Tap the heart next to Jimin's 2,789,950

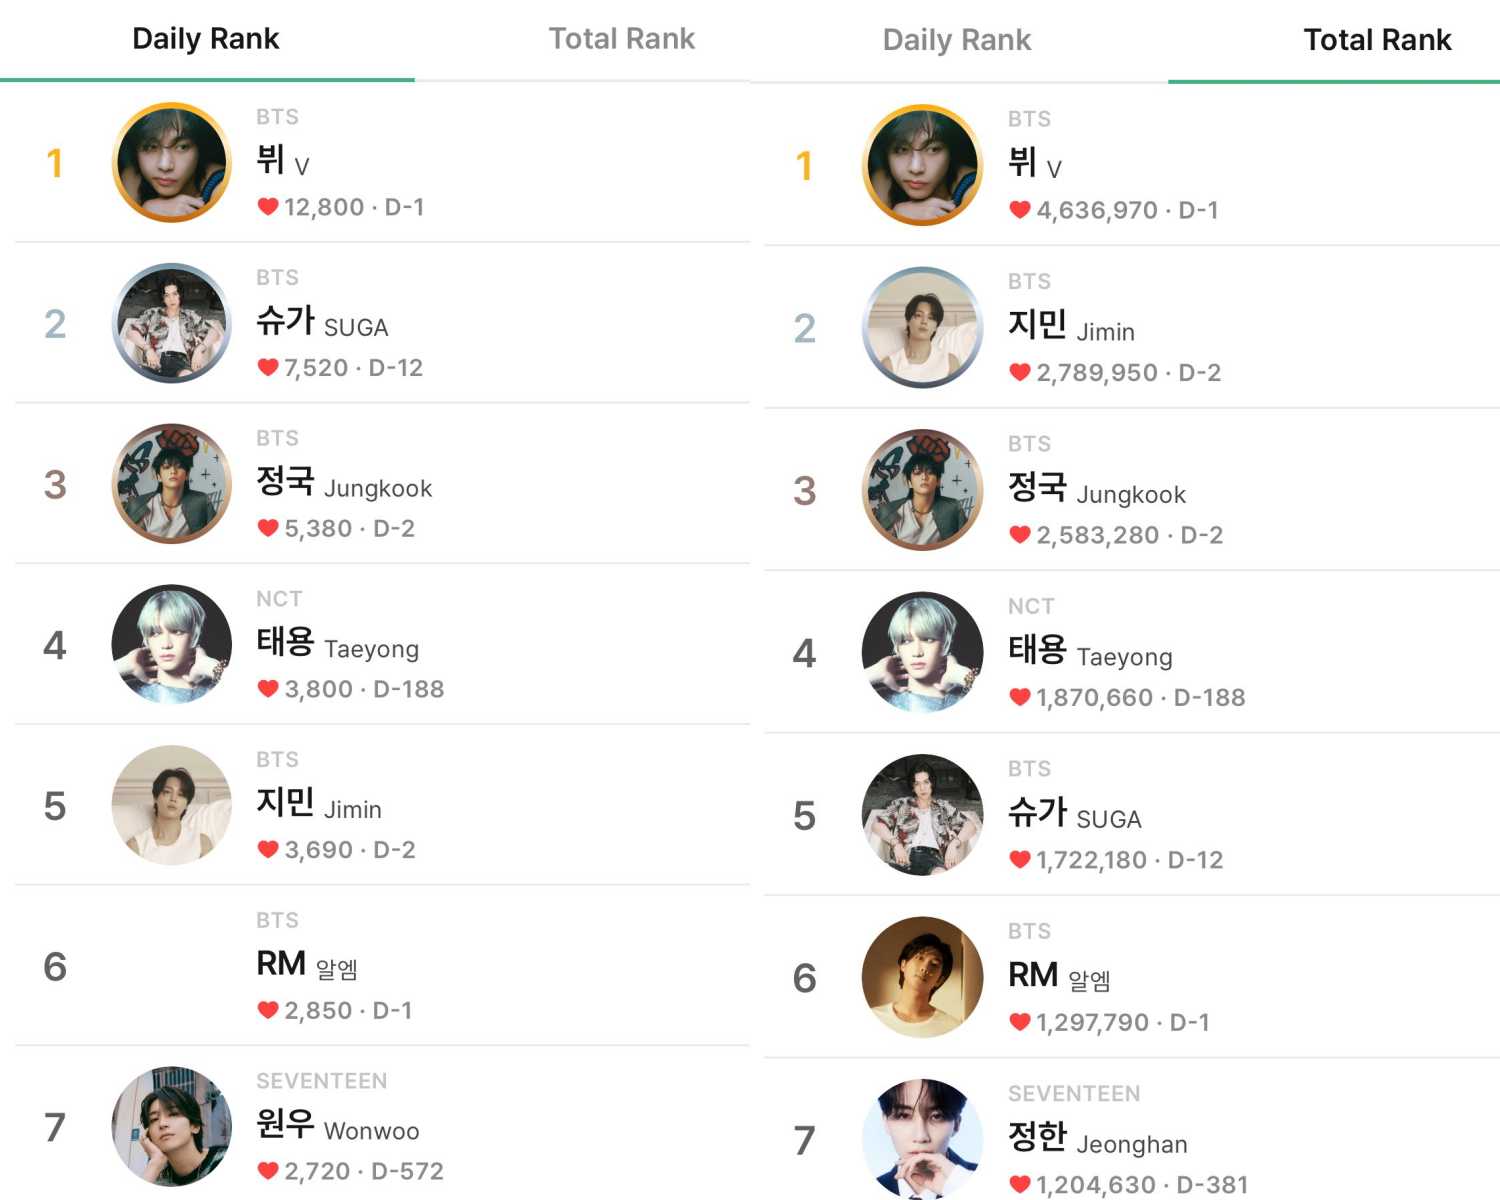tap(1019, 373)
